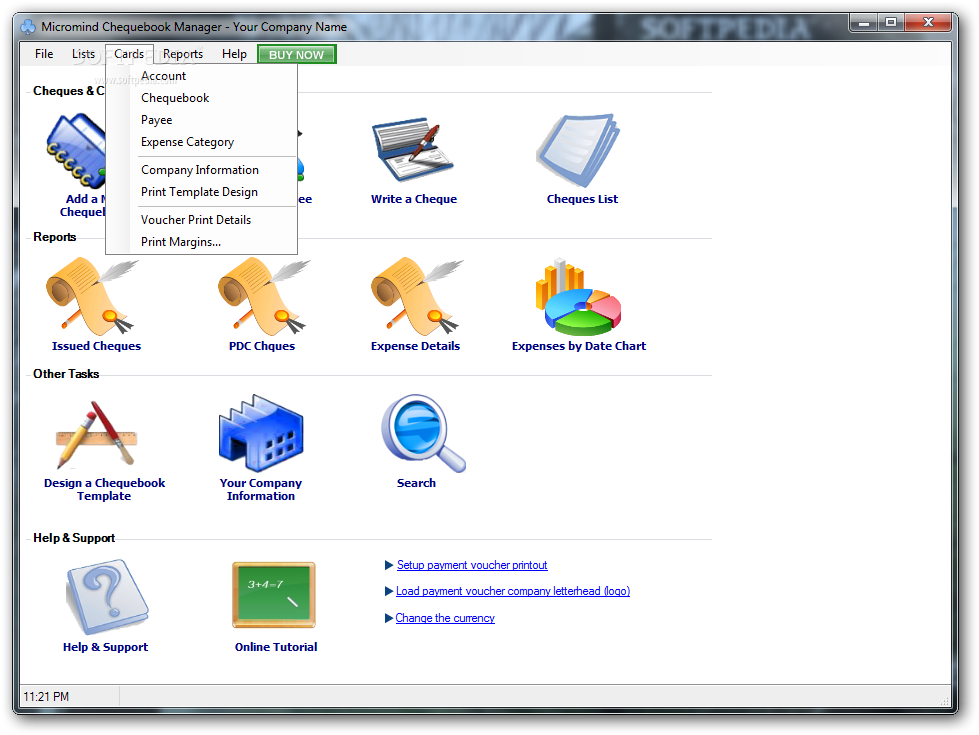Select Company Information menu entry
Viewport: 979px width, 735px height.
click(x=201, y=170)
